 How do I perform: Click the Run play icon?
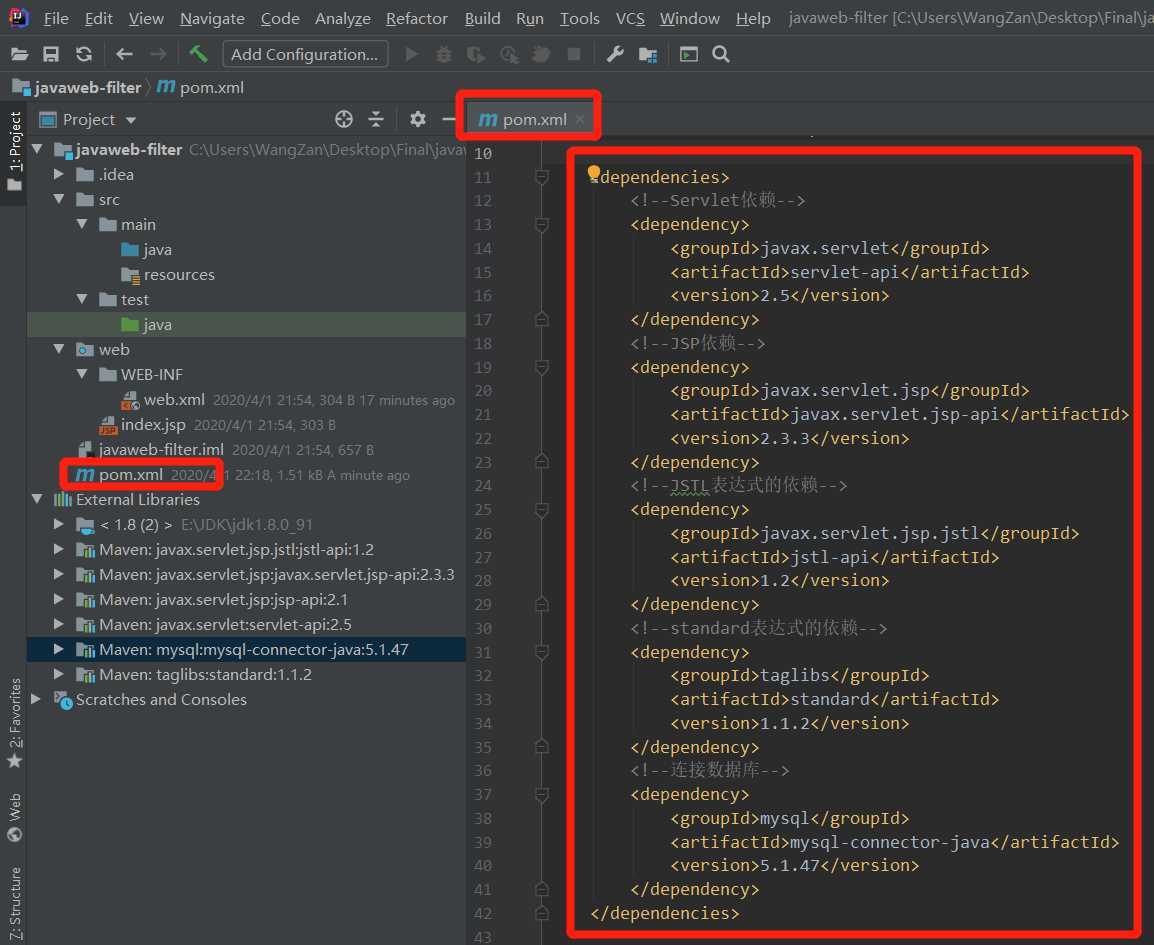[411, 54]
